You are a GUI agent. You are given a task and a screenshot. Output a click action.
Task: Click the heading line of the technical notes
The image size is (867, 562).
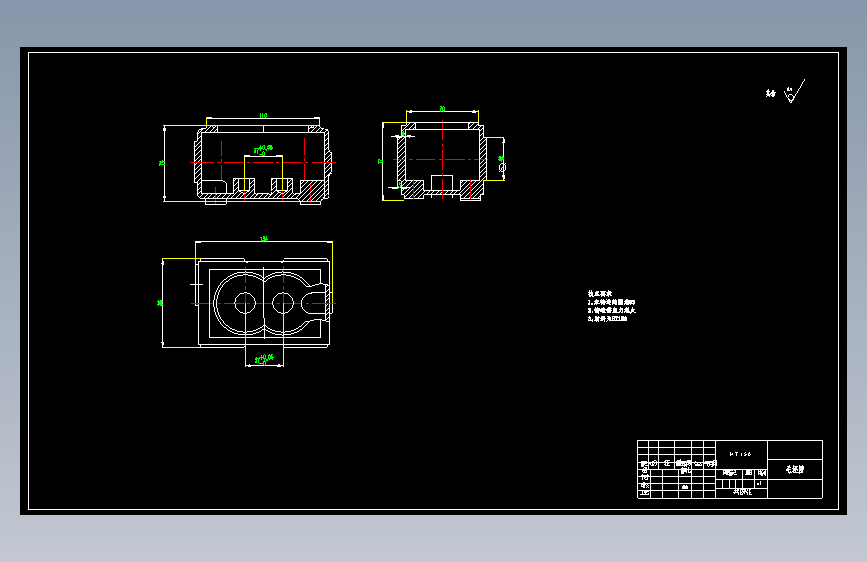click(x=600, y=294)
